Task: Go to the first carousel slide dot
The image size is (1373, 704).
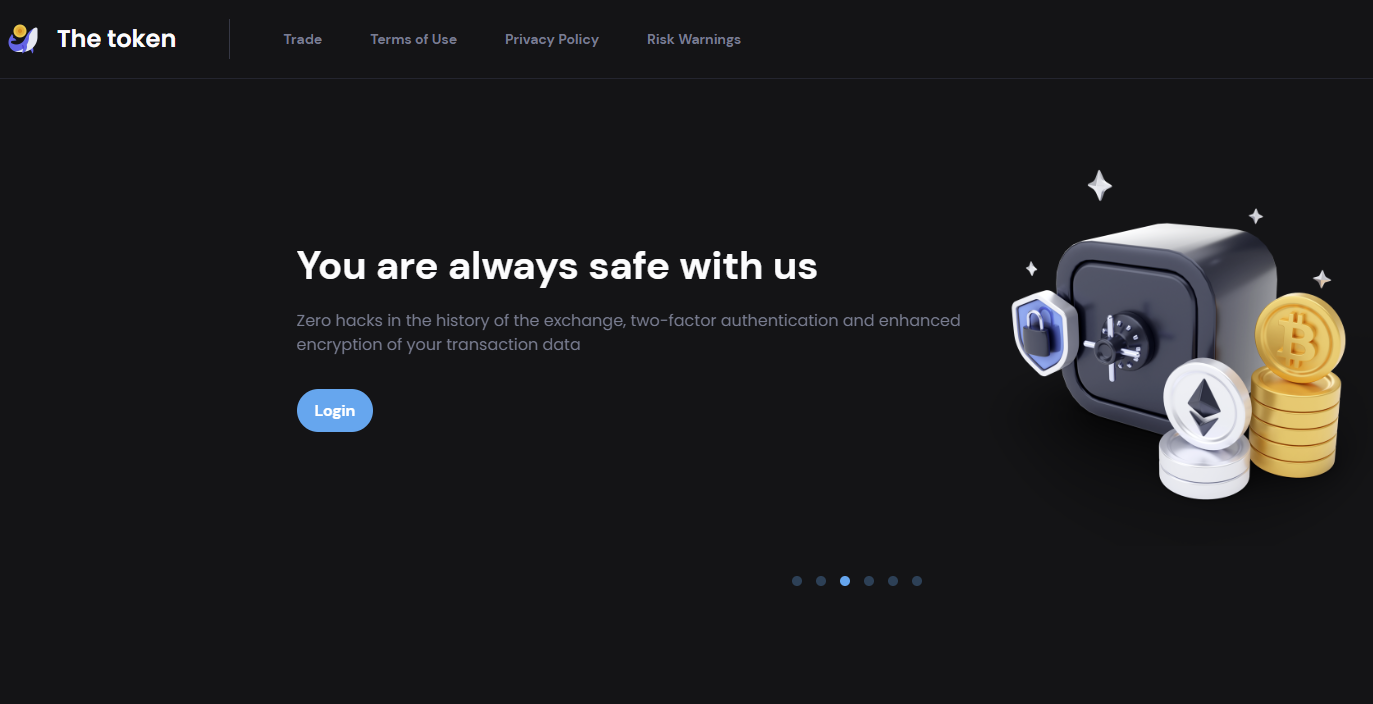Action: pos(797,581)
